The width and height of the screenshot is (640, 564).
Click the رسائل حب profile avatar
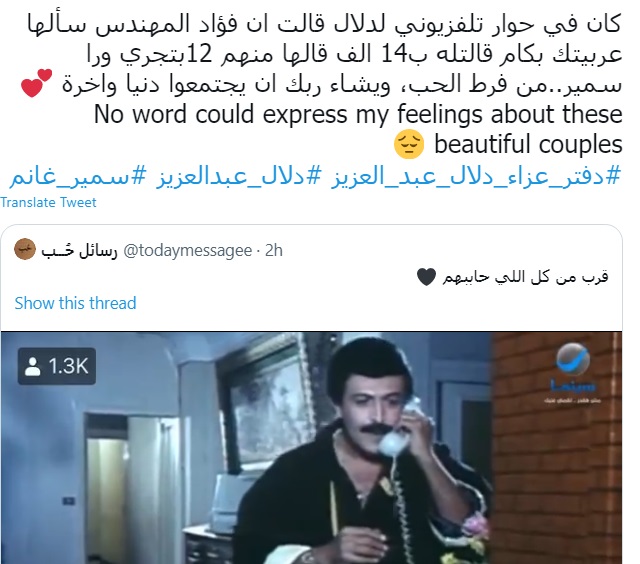[25, 249]
